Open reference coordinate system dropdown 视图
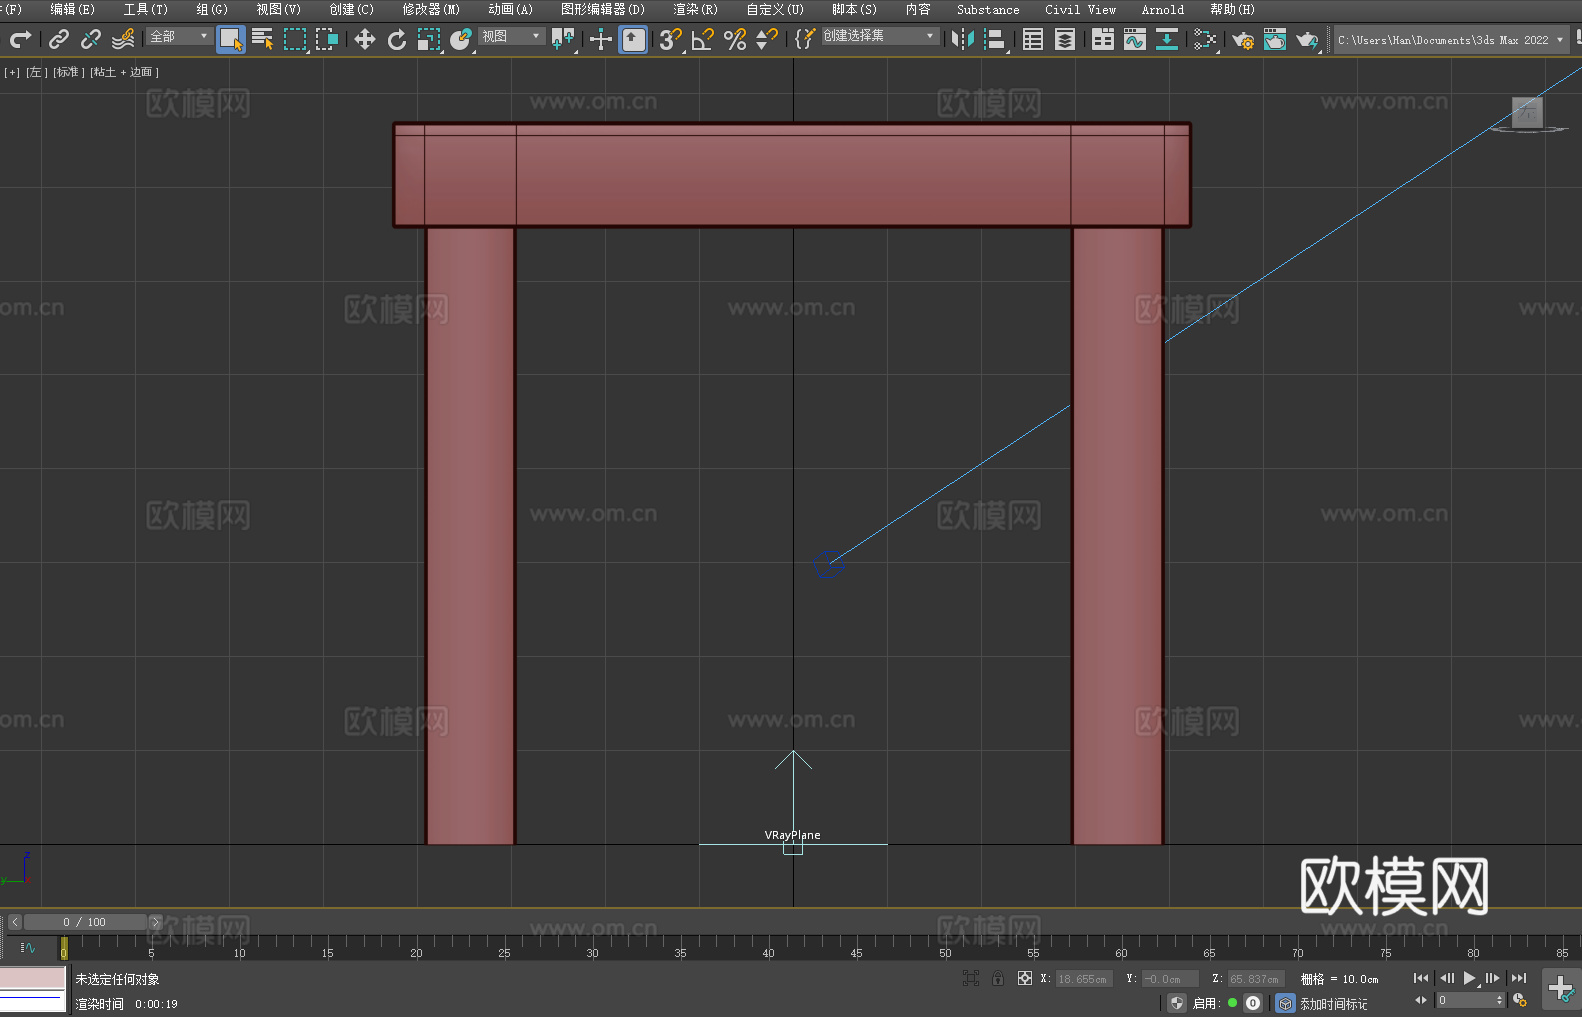Viewport: 1582px width, 1017px height. (511, 36)
